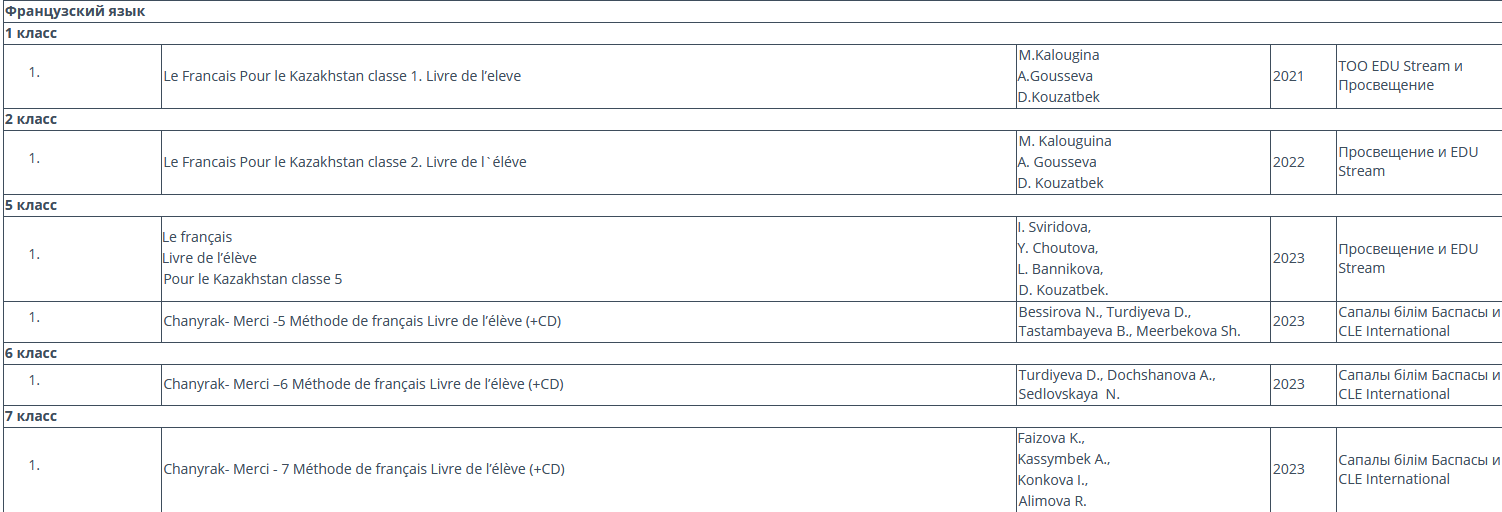Screen dimensions: 1502x512
Task: Click the Chanyrak- Merci –6 book title
Action: 364,384
